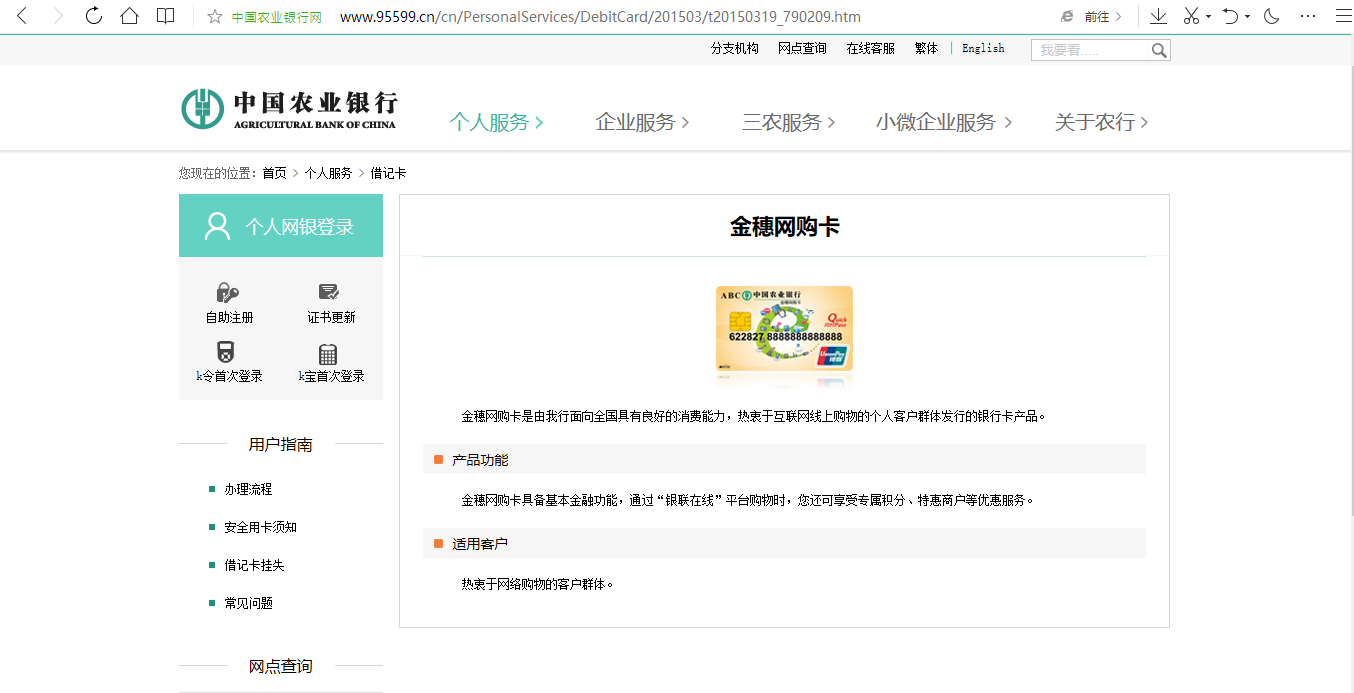Click the 适用客户 section header
The height and width of the screenshot is (693, 1354).
(x=784, y=543)
